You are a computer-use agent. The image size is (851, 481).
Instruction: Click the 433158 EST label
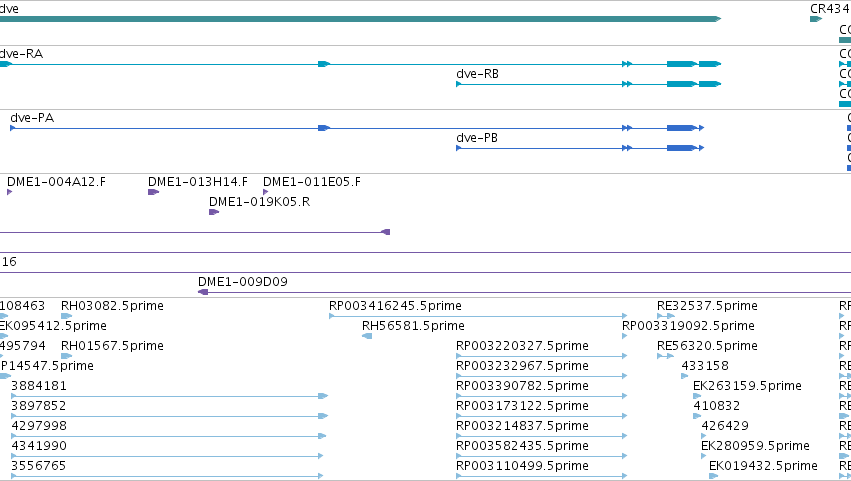click(705, 366)
